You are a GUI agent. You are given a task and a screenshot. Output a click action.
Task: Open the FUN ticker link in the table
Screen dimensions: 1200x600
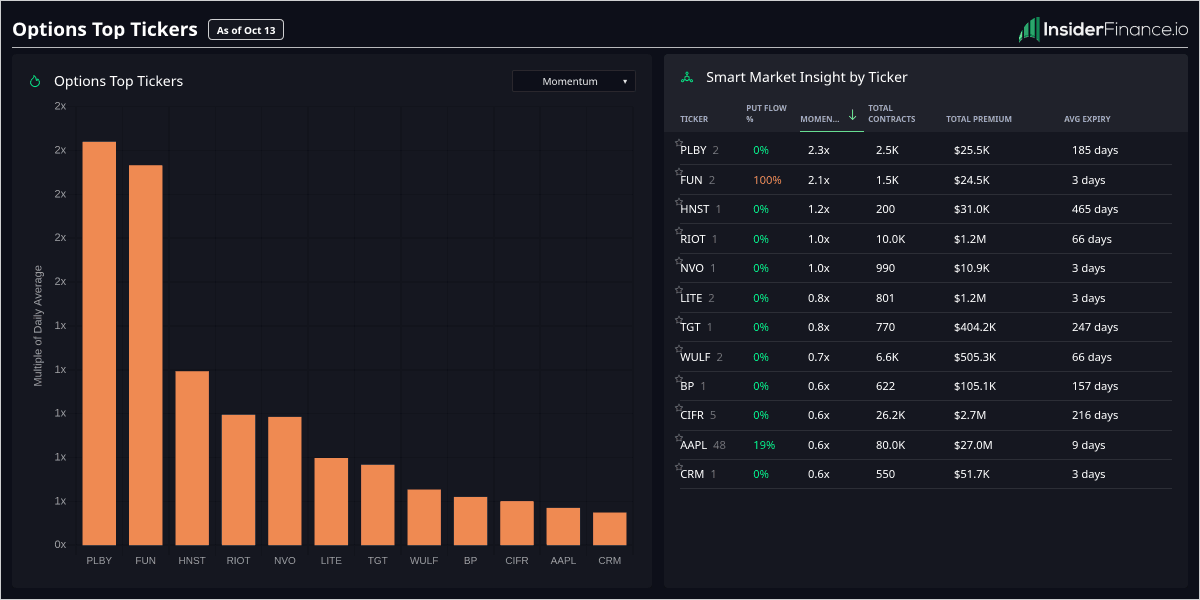pos(691,180)
